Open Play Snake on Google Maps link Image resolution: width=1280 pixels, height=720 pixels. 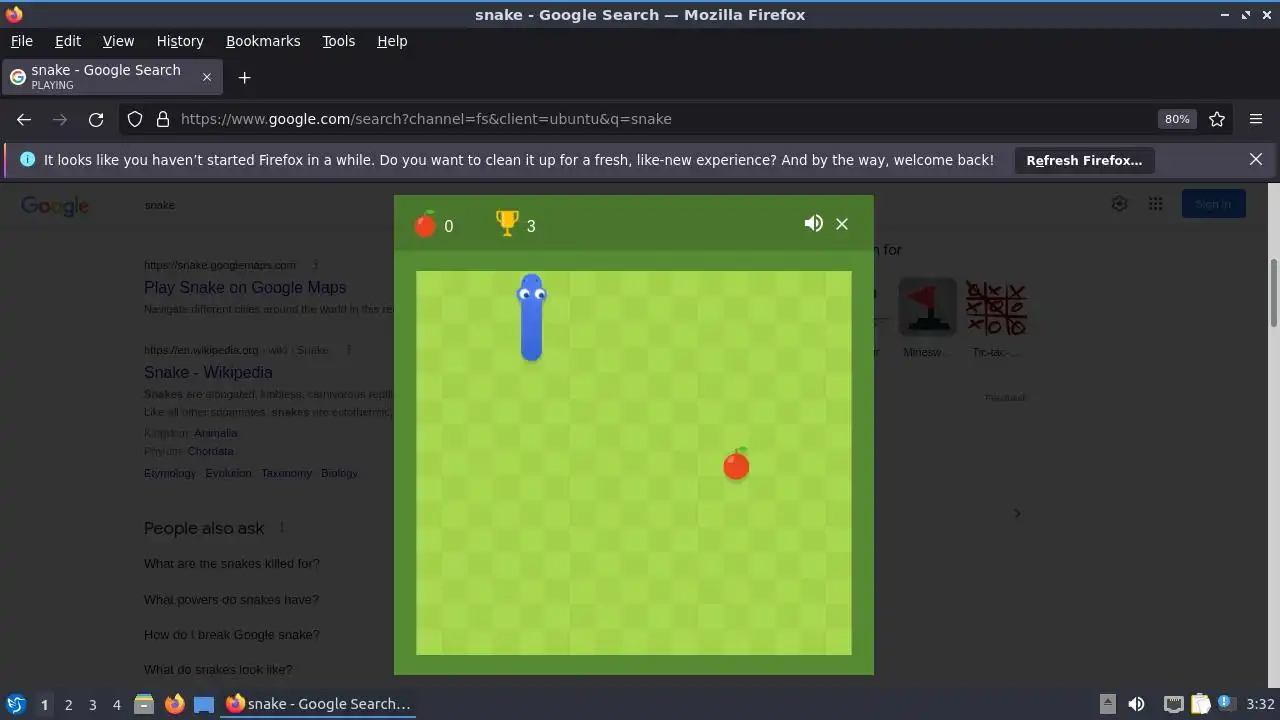(x=245, y=287)
